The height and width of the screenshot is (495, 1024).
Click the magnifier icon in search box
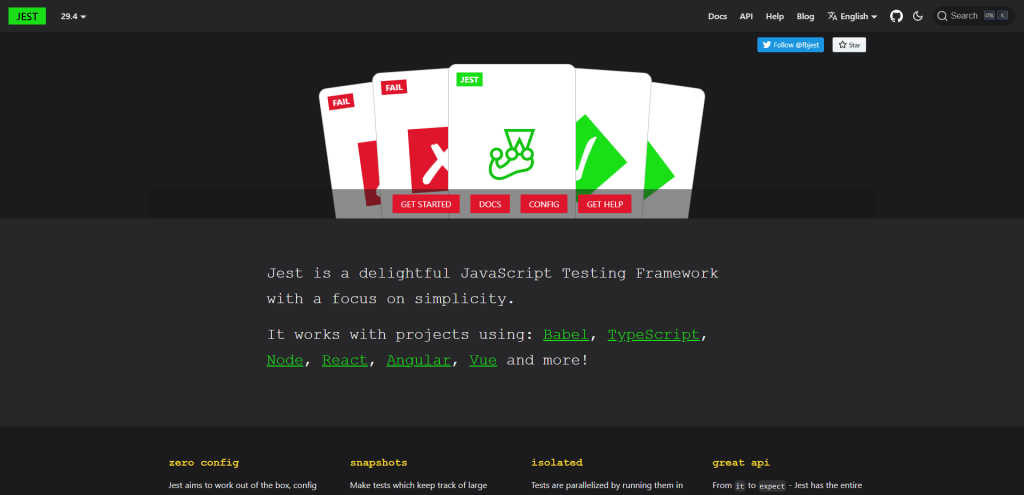point(942,16)
